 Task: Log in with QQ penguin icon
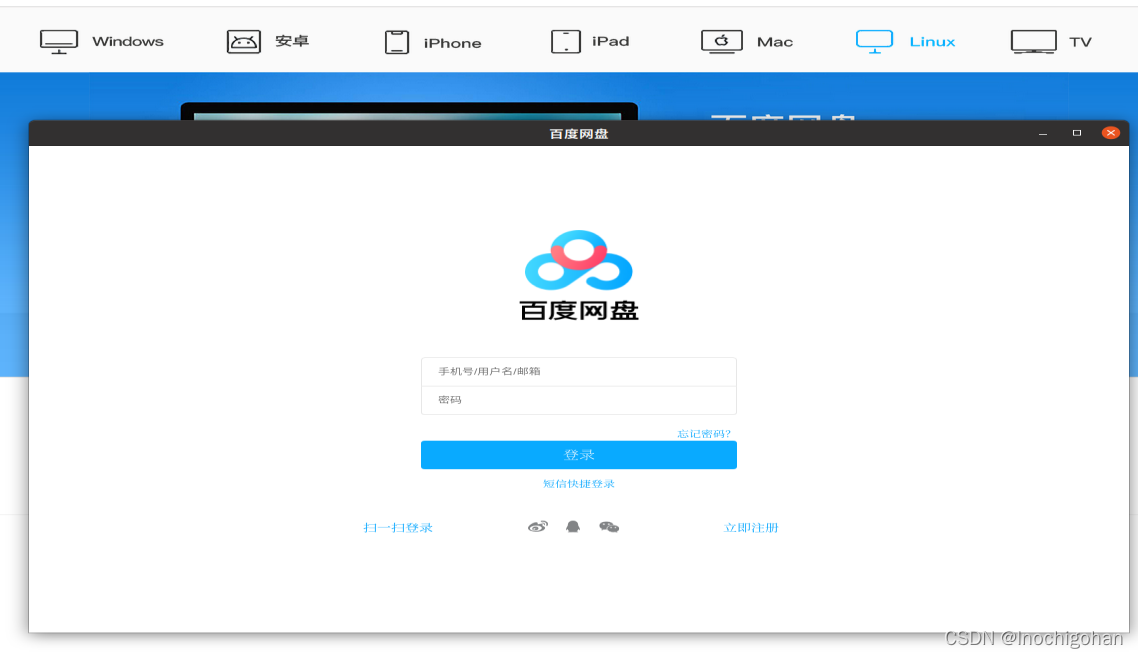[x=573, y=527]
